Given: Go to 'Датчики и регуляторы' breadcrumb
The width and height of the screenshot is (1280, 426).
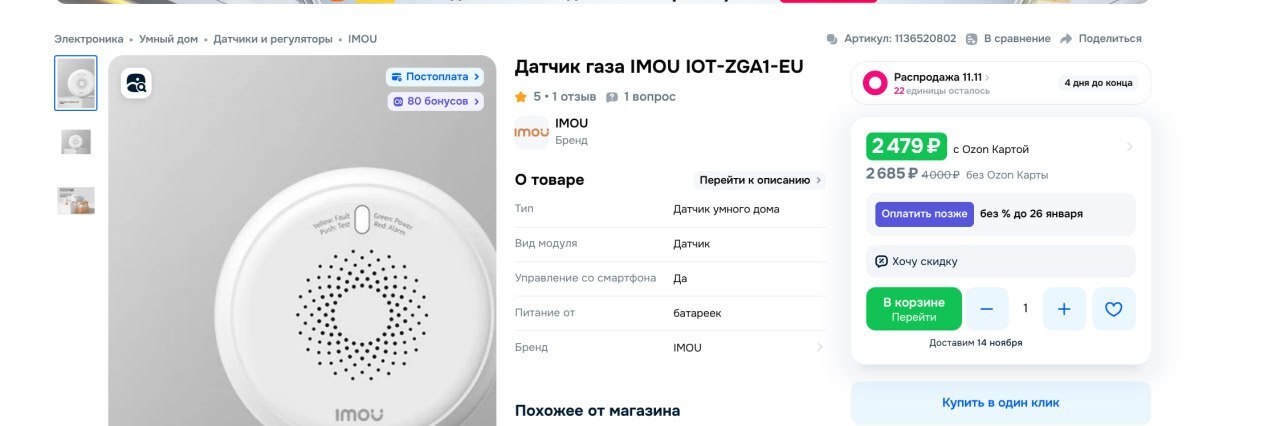Looking at the screenshot, I should coord(273,39).
